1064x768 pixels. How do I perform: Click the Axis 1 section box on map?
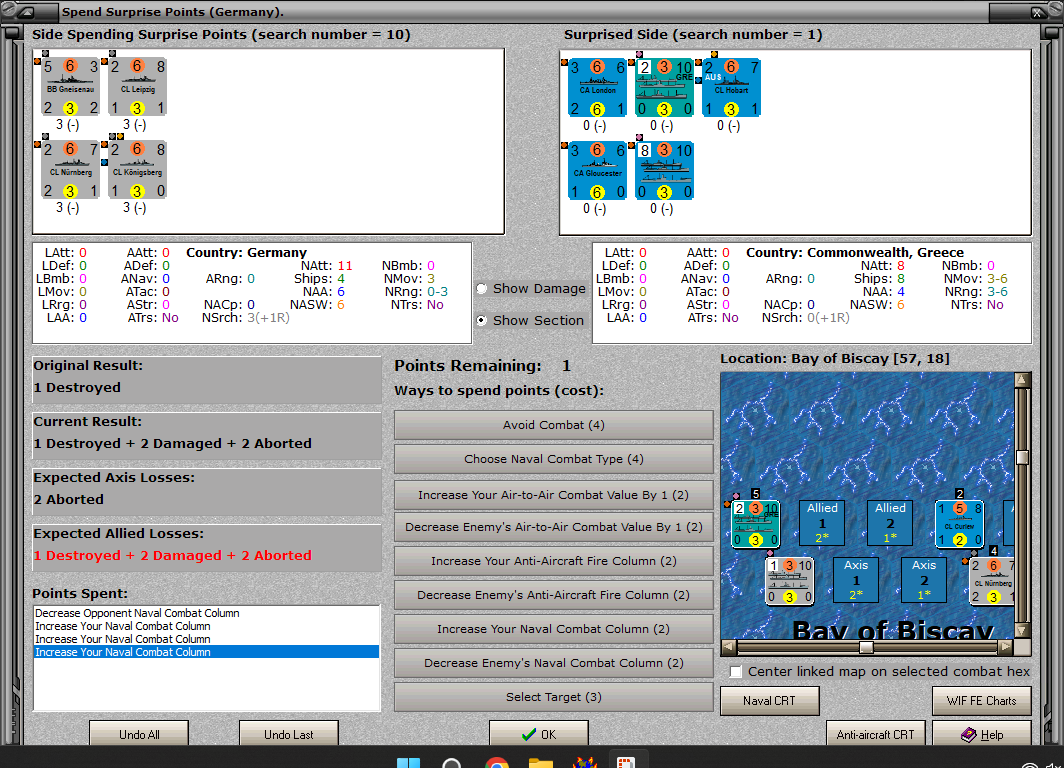856,580
